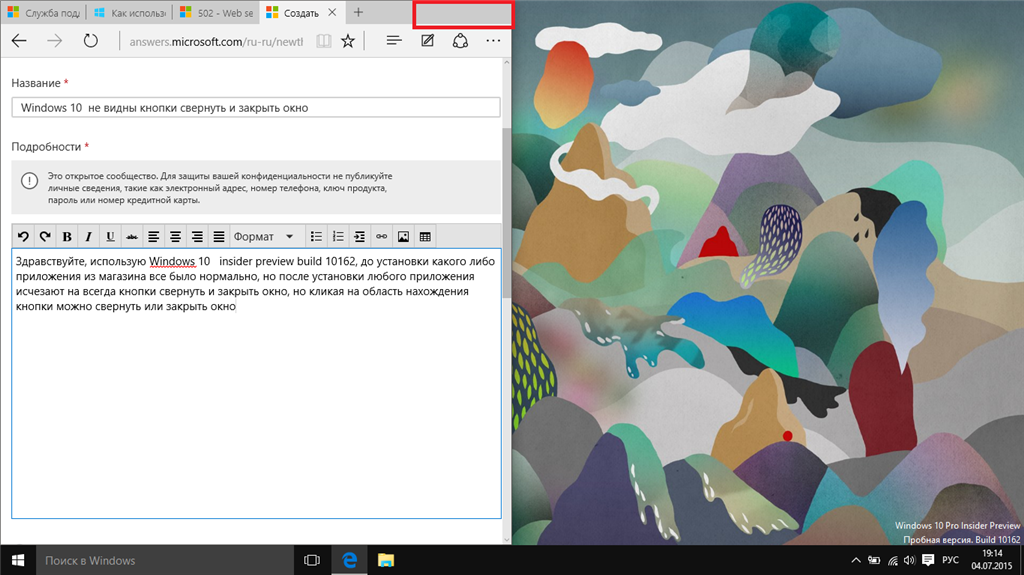The image size is (1024, 575).
Task: Click the page vertical scrollbar thumb
Action: [506, 212]
